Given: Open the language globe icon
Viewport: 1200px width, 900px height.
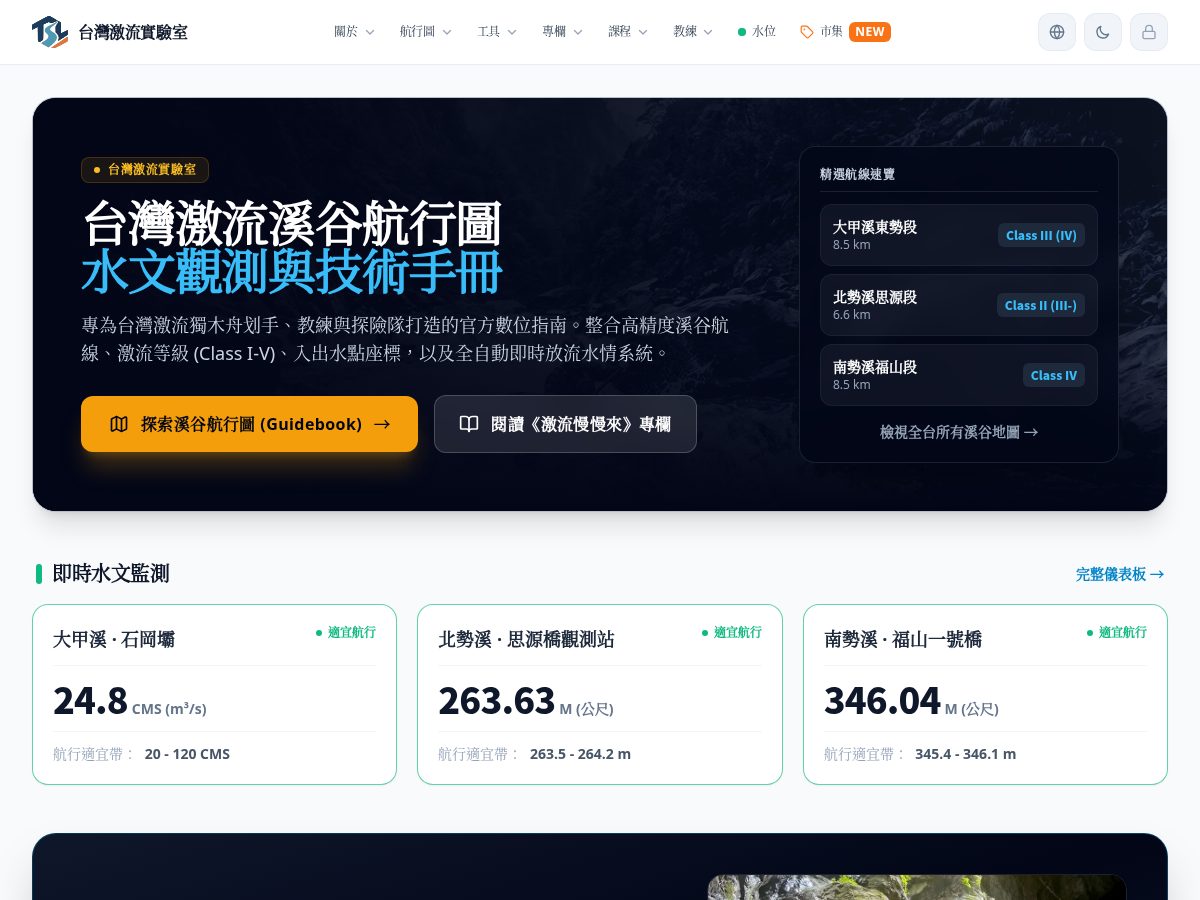Looking at the screenshot, I should pyautogui.click(x=1057, y=32).
